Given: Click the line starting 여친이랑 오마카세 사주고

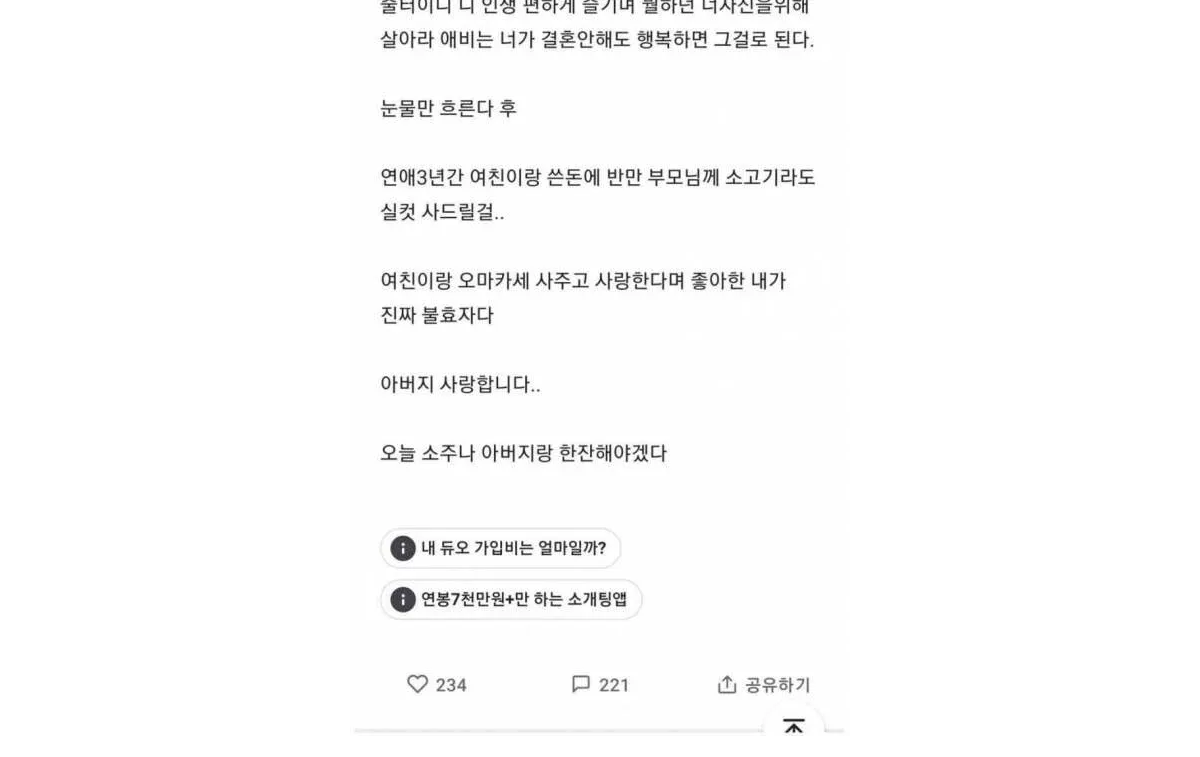Looking at the screenshot, I should point(583,282).
